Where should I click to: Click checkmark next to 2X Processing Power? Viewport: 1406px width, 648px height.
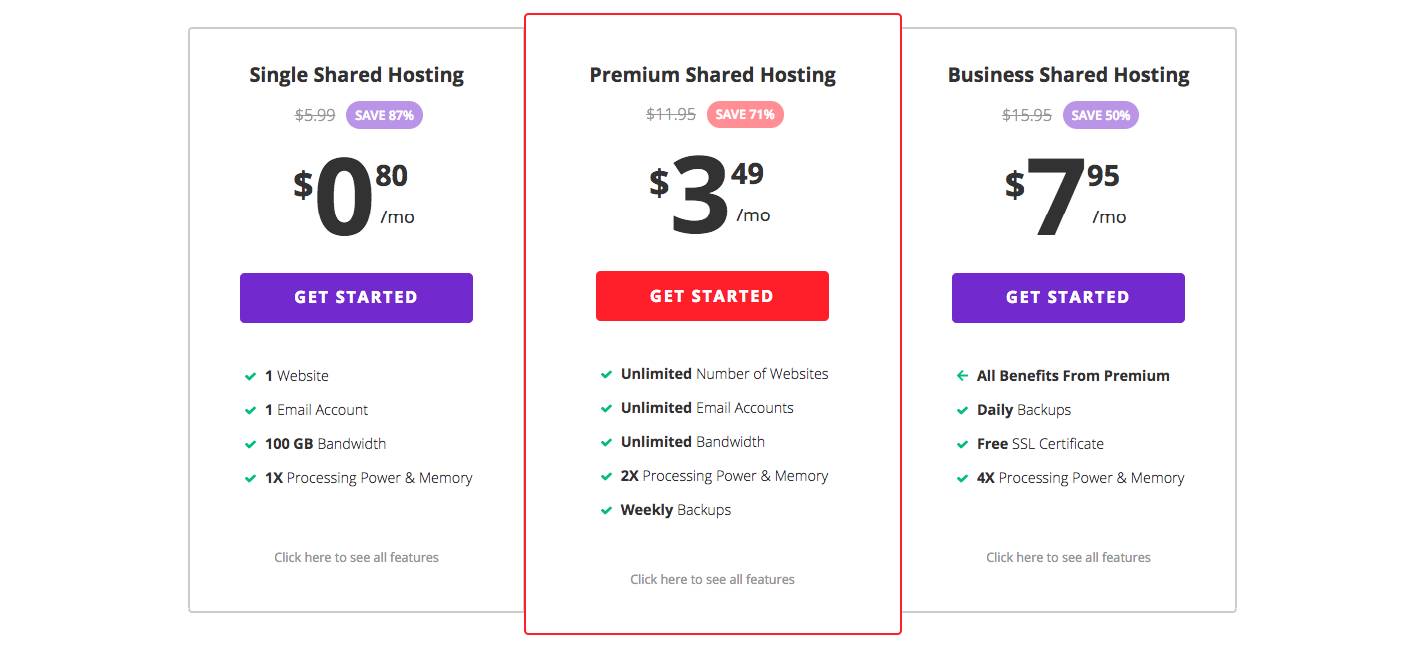[x=606, y=477]
